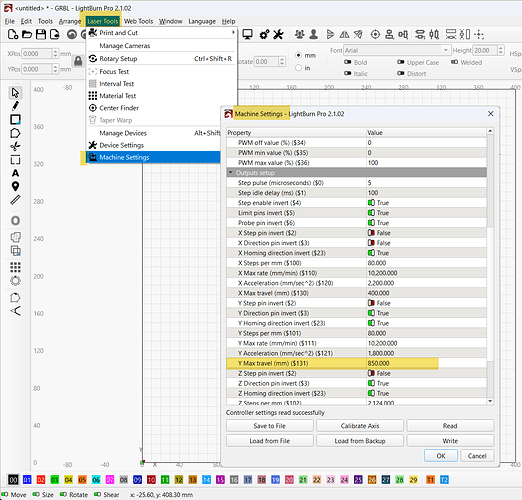
Task: Select the Offset Shapes tool
Action: 15,221
